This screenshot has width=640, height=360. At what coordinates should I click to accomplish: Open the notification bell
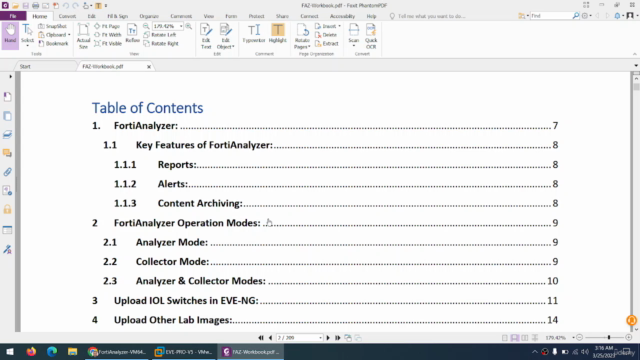coord(618,16)
